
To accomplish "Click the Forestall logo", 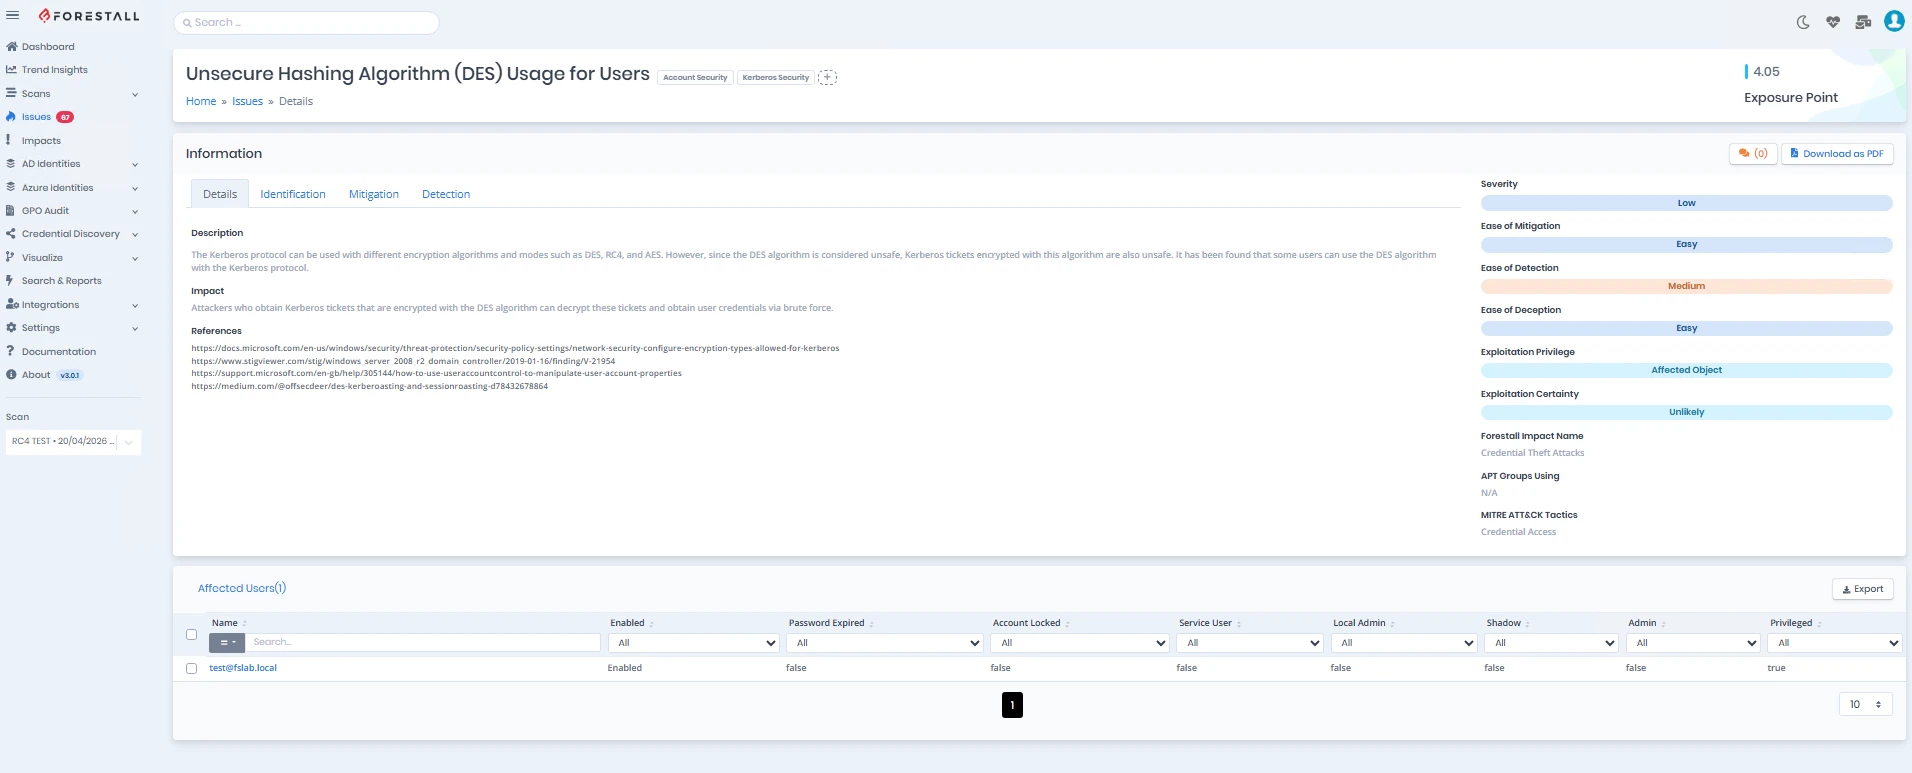I will pyautogui.click(x=89, y=16).
